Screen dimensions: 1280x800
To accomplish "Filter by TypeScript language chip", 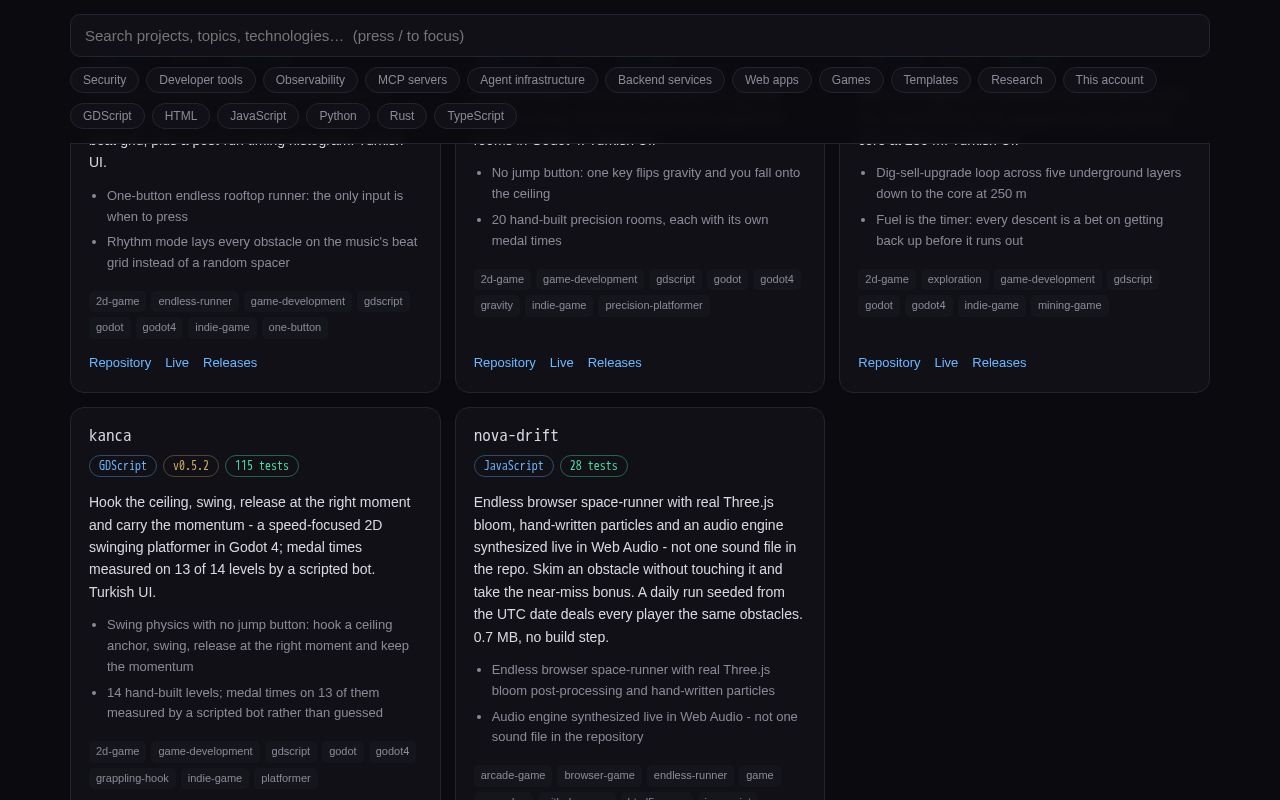I will point(476,116).
